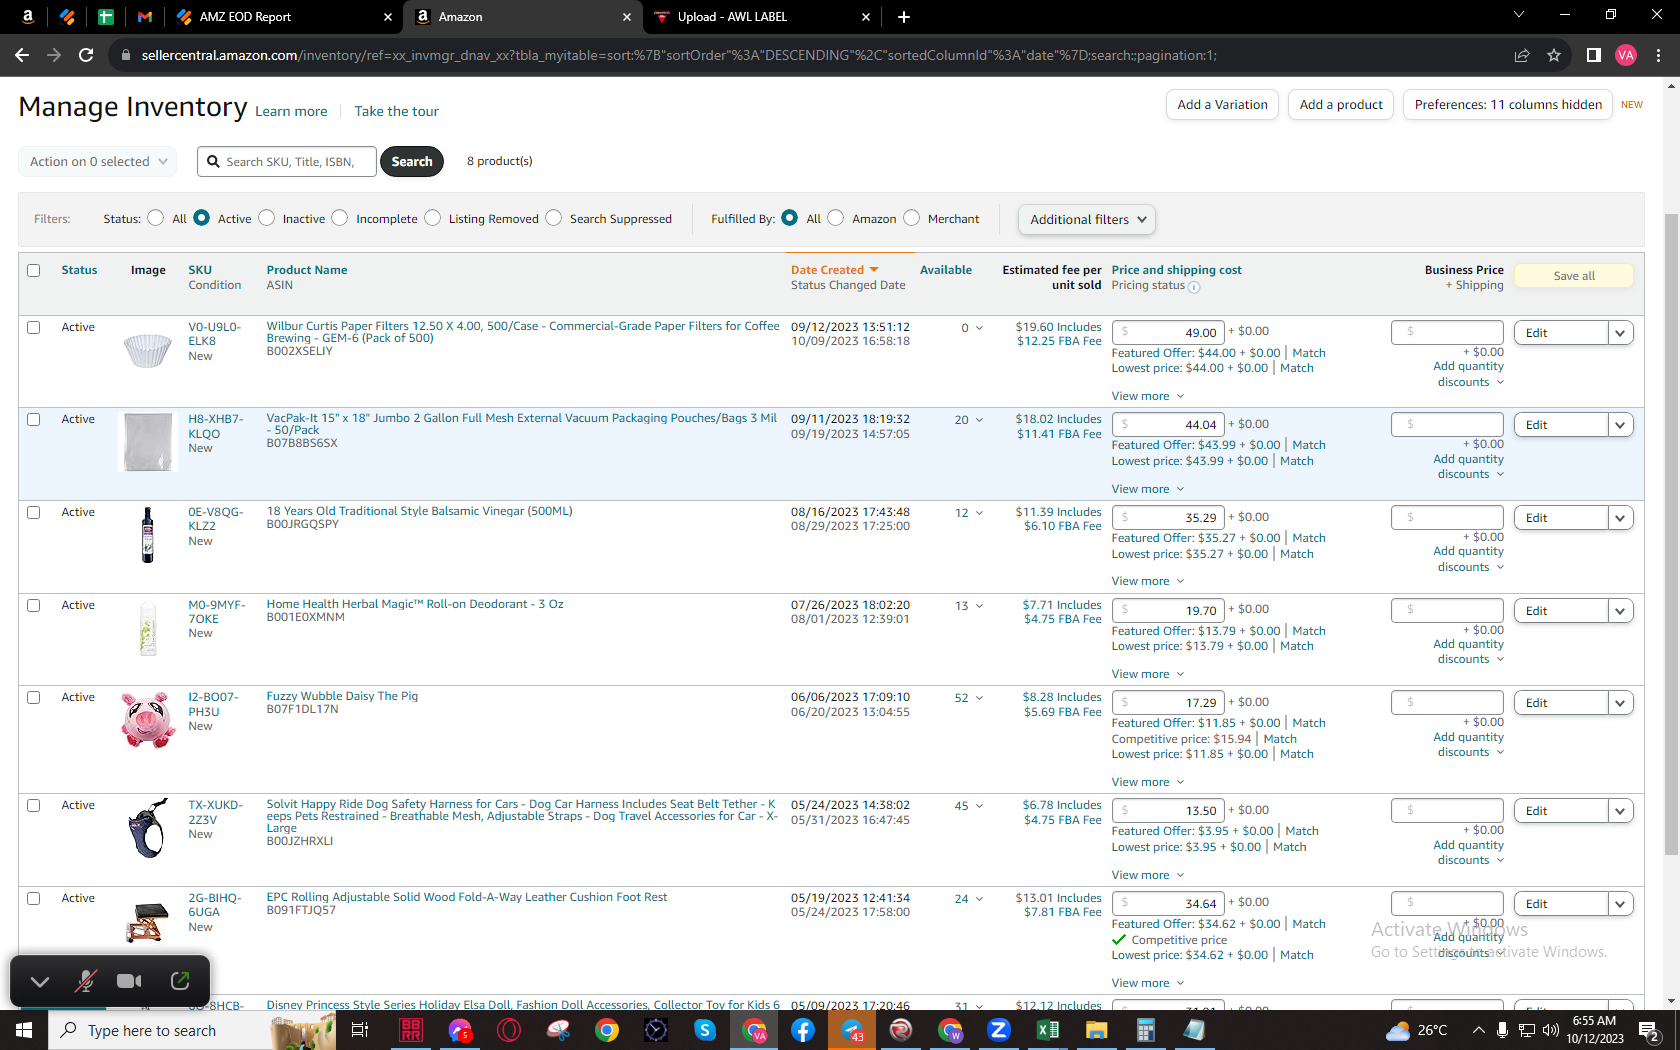Viewport: 1680px width, 1050px height.
Task: Click the Search button
Action: [x=412, y=161]
